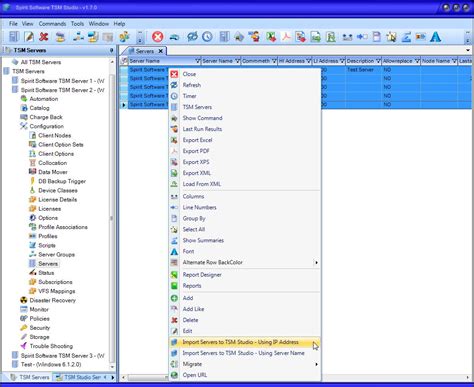Viewport: 474px width, 387px height.
Task: Click the blue Font 'A' toolbar icon
Action: [435, 37]
